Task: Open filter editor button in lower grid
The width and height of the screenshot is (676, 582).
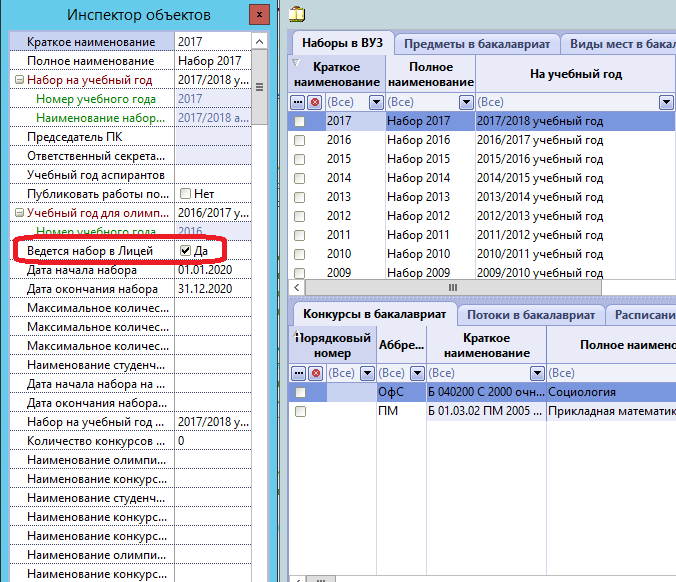Action: pos(298,373)
